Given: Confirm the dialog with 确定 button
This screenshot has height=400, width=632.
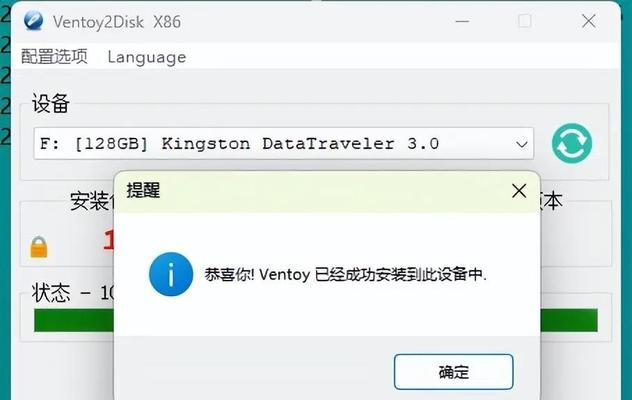Looking at the screenshot, I should click(x=453, y=372).
